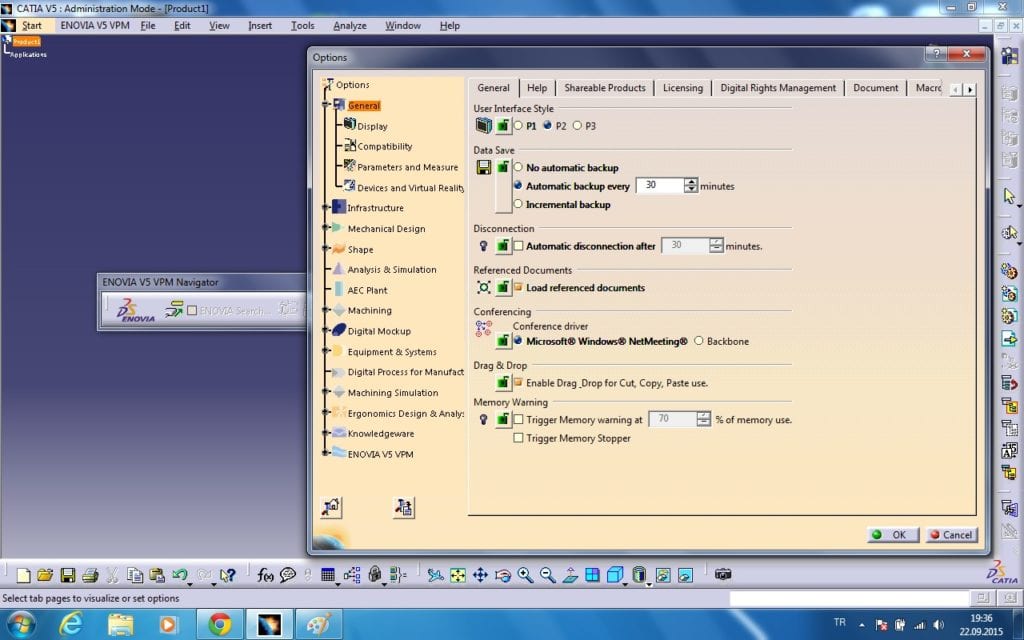Choose the Incremental backup option
Viewport: 1024px width, 640px height.
click(x=518, y=204)
